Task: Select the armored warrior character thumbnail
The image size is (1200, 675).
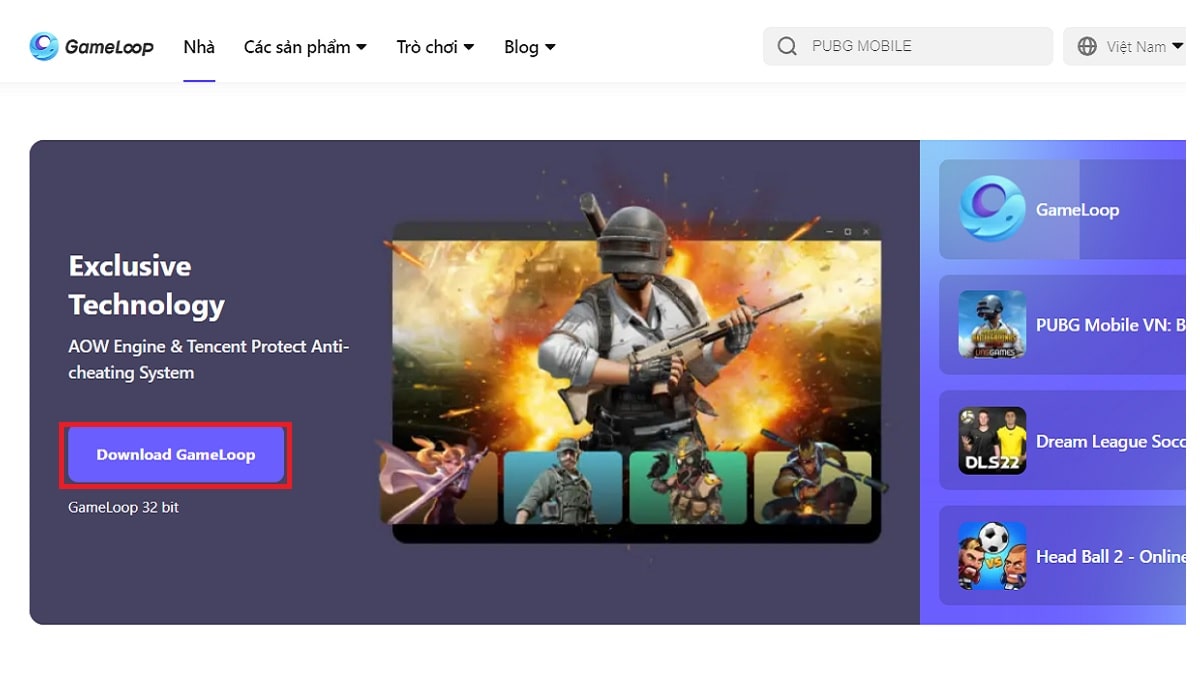Action: coord(813,487)
